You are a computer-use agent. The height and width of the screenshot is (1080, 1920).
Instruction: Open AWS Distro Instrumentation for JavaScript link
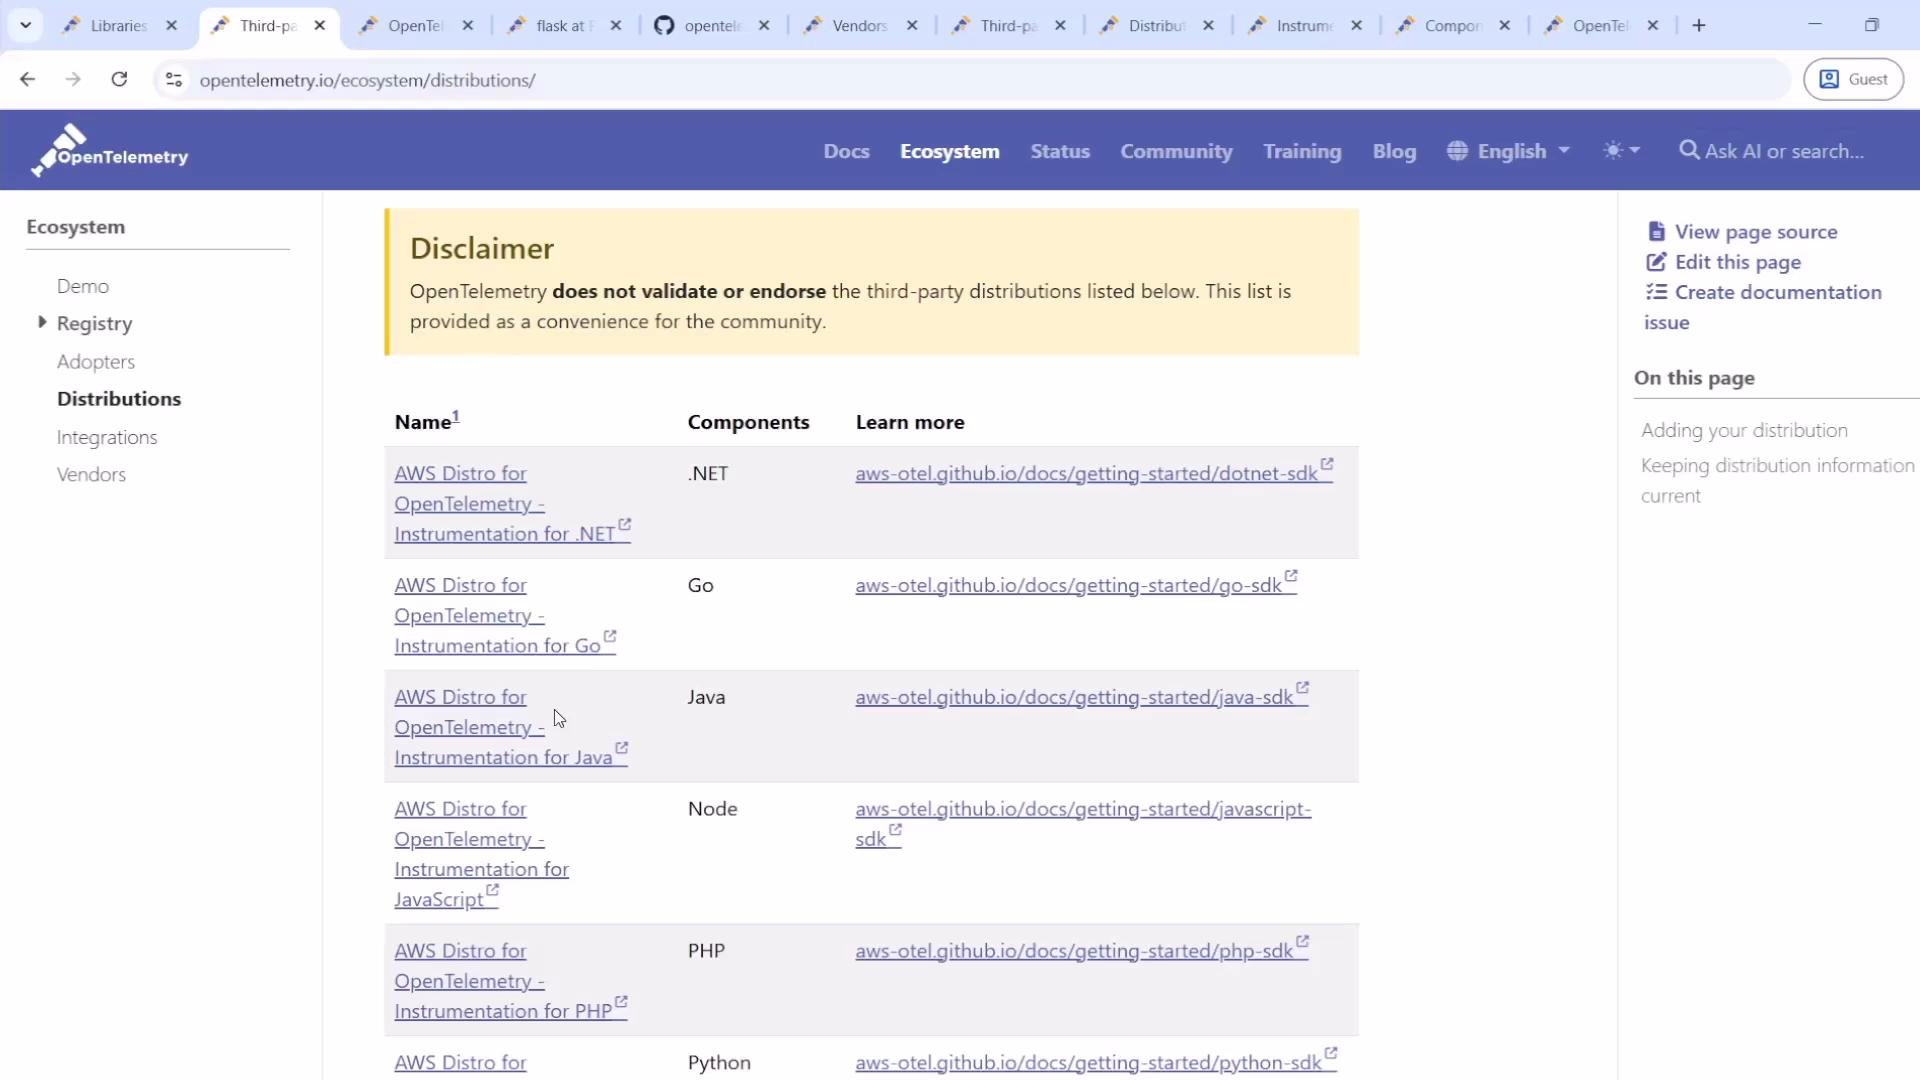click(481, 854)
